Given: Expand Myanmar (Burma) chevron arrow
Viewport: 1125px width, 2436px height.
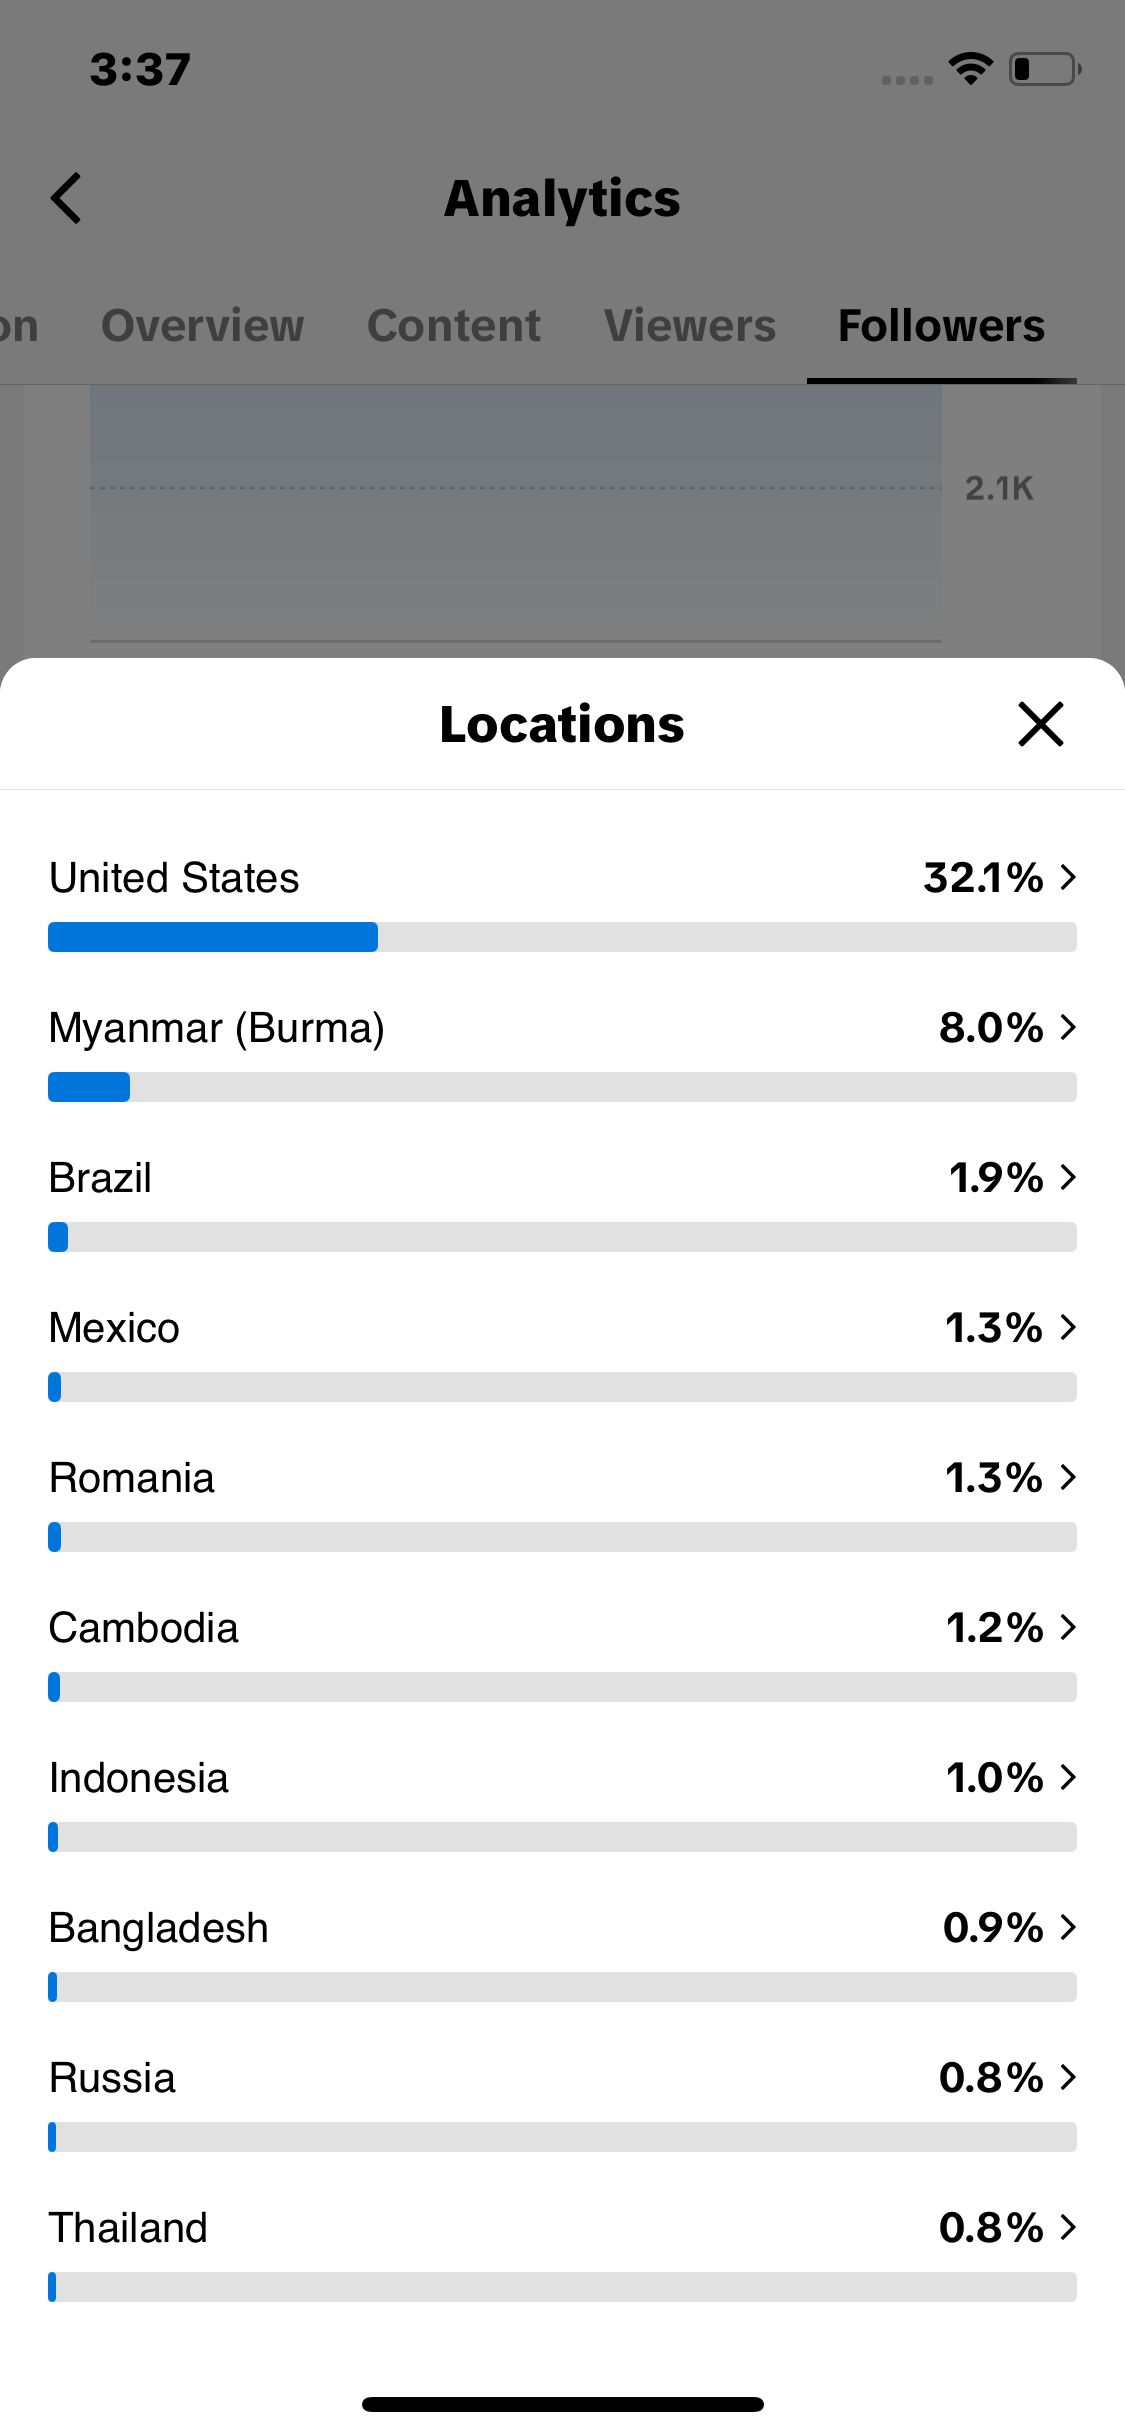Looking at the screenshot, I should [1068, 1027].
